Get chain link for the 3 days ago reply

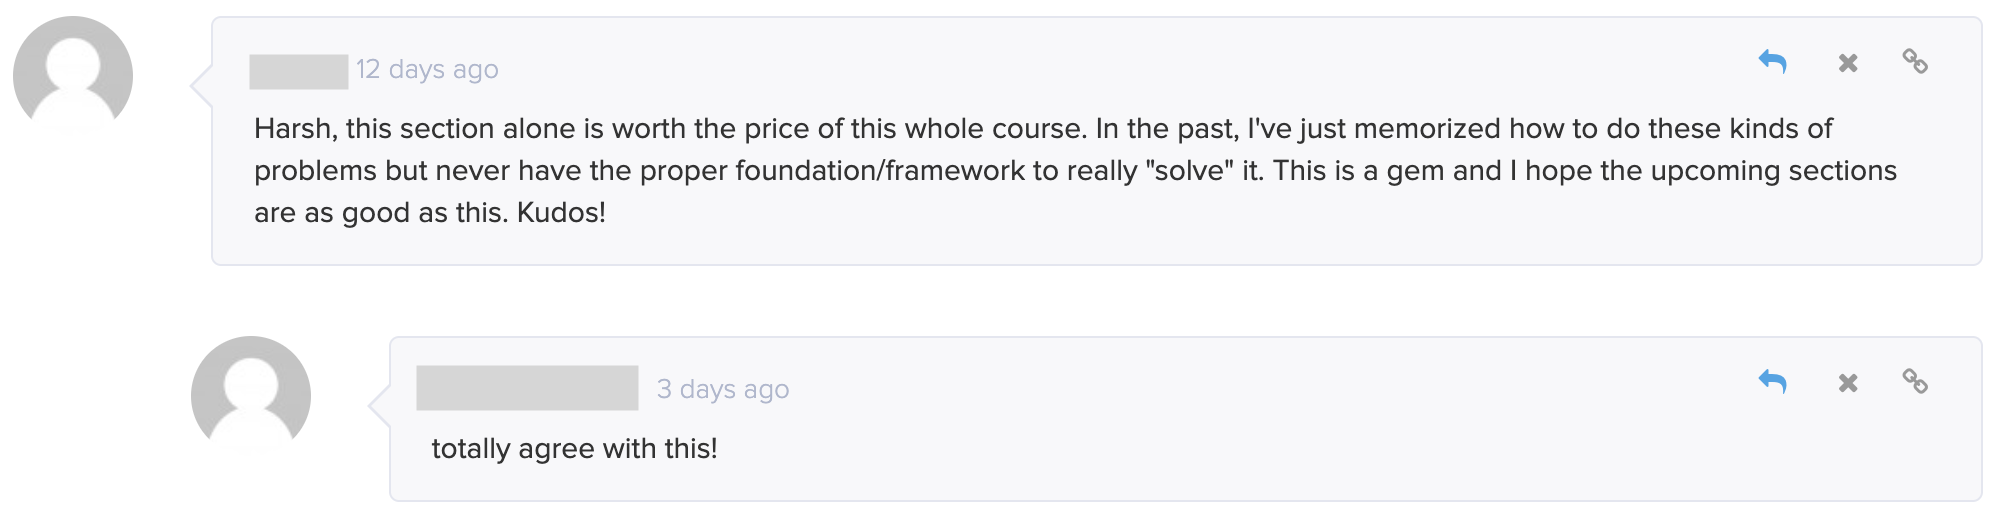[x=1915, y=382]
